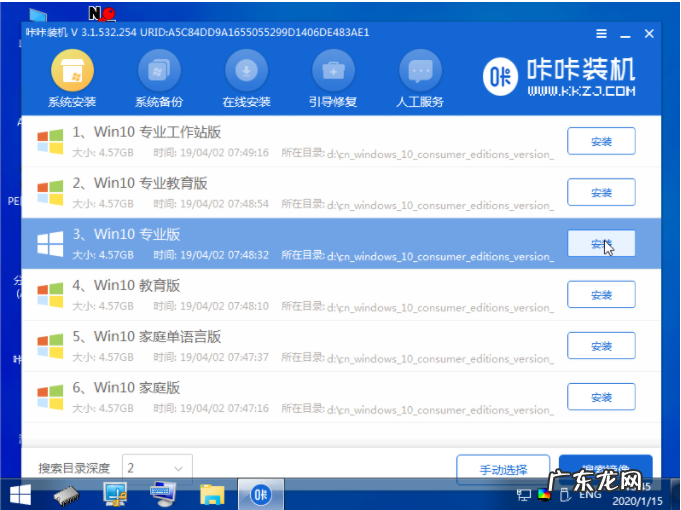Click the ENG language indicator in tray
This screenshot has width=681, height=510.
coord(590,495)
